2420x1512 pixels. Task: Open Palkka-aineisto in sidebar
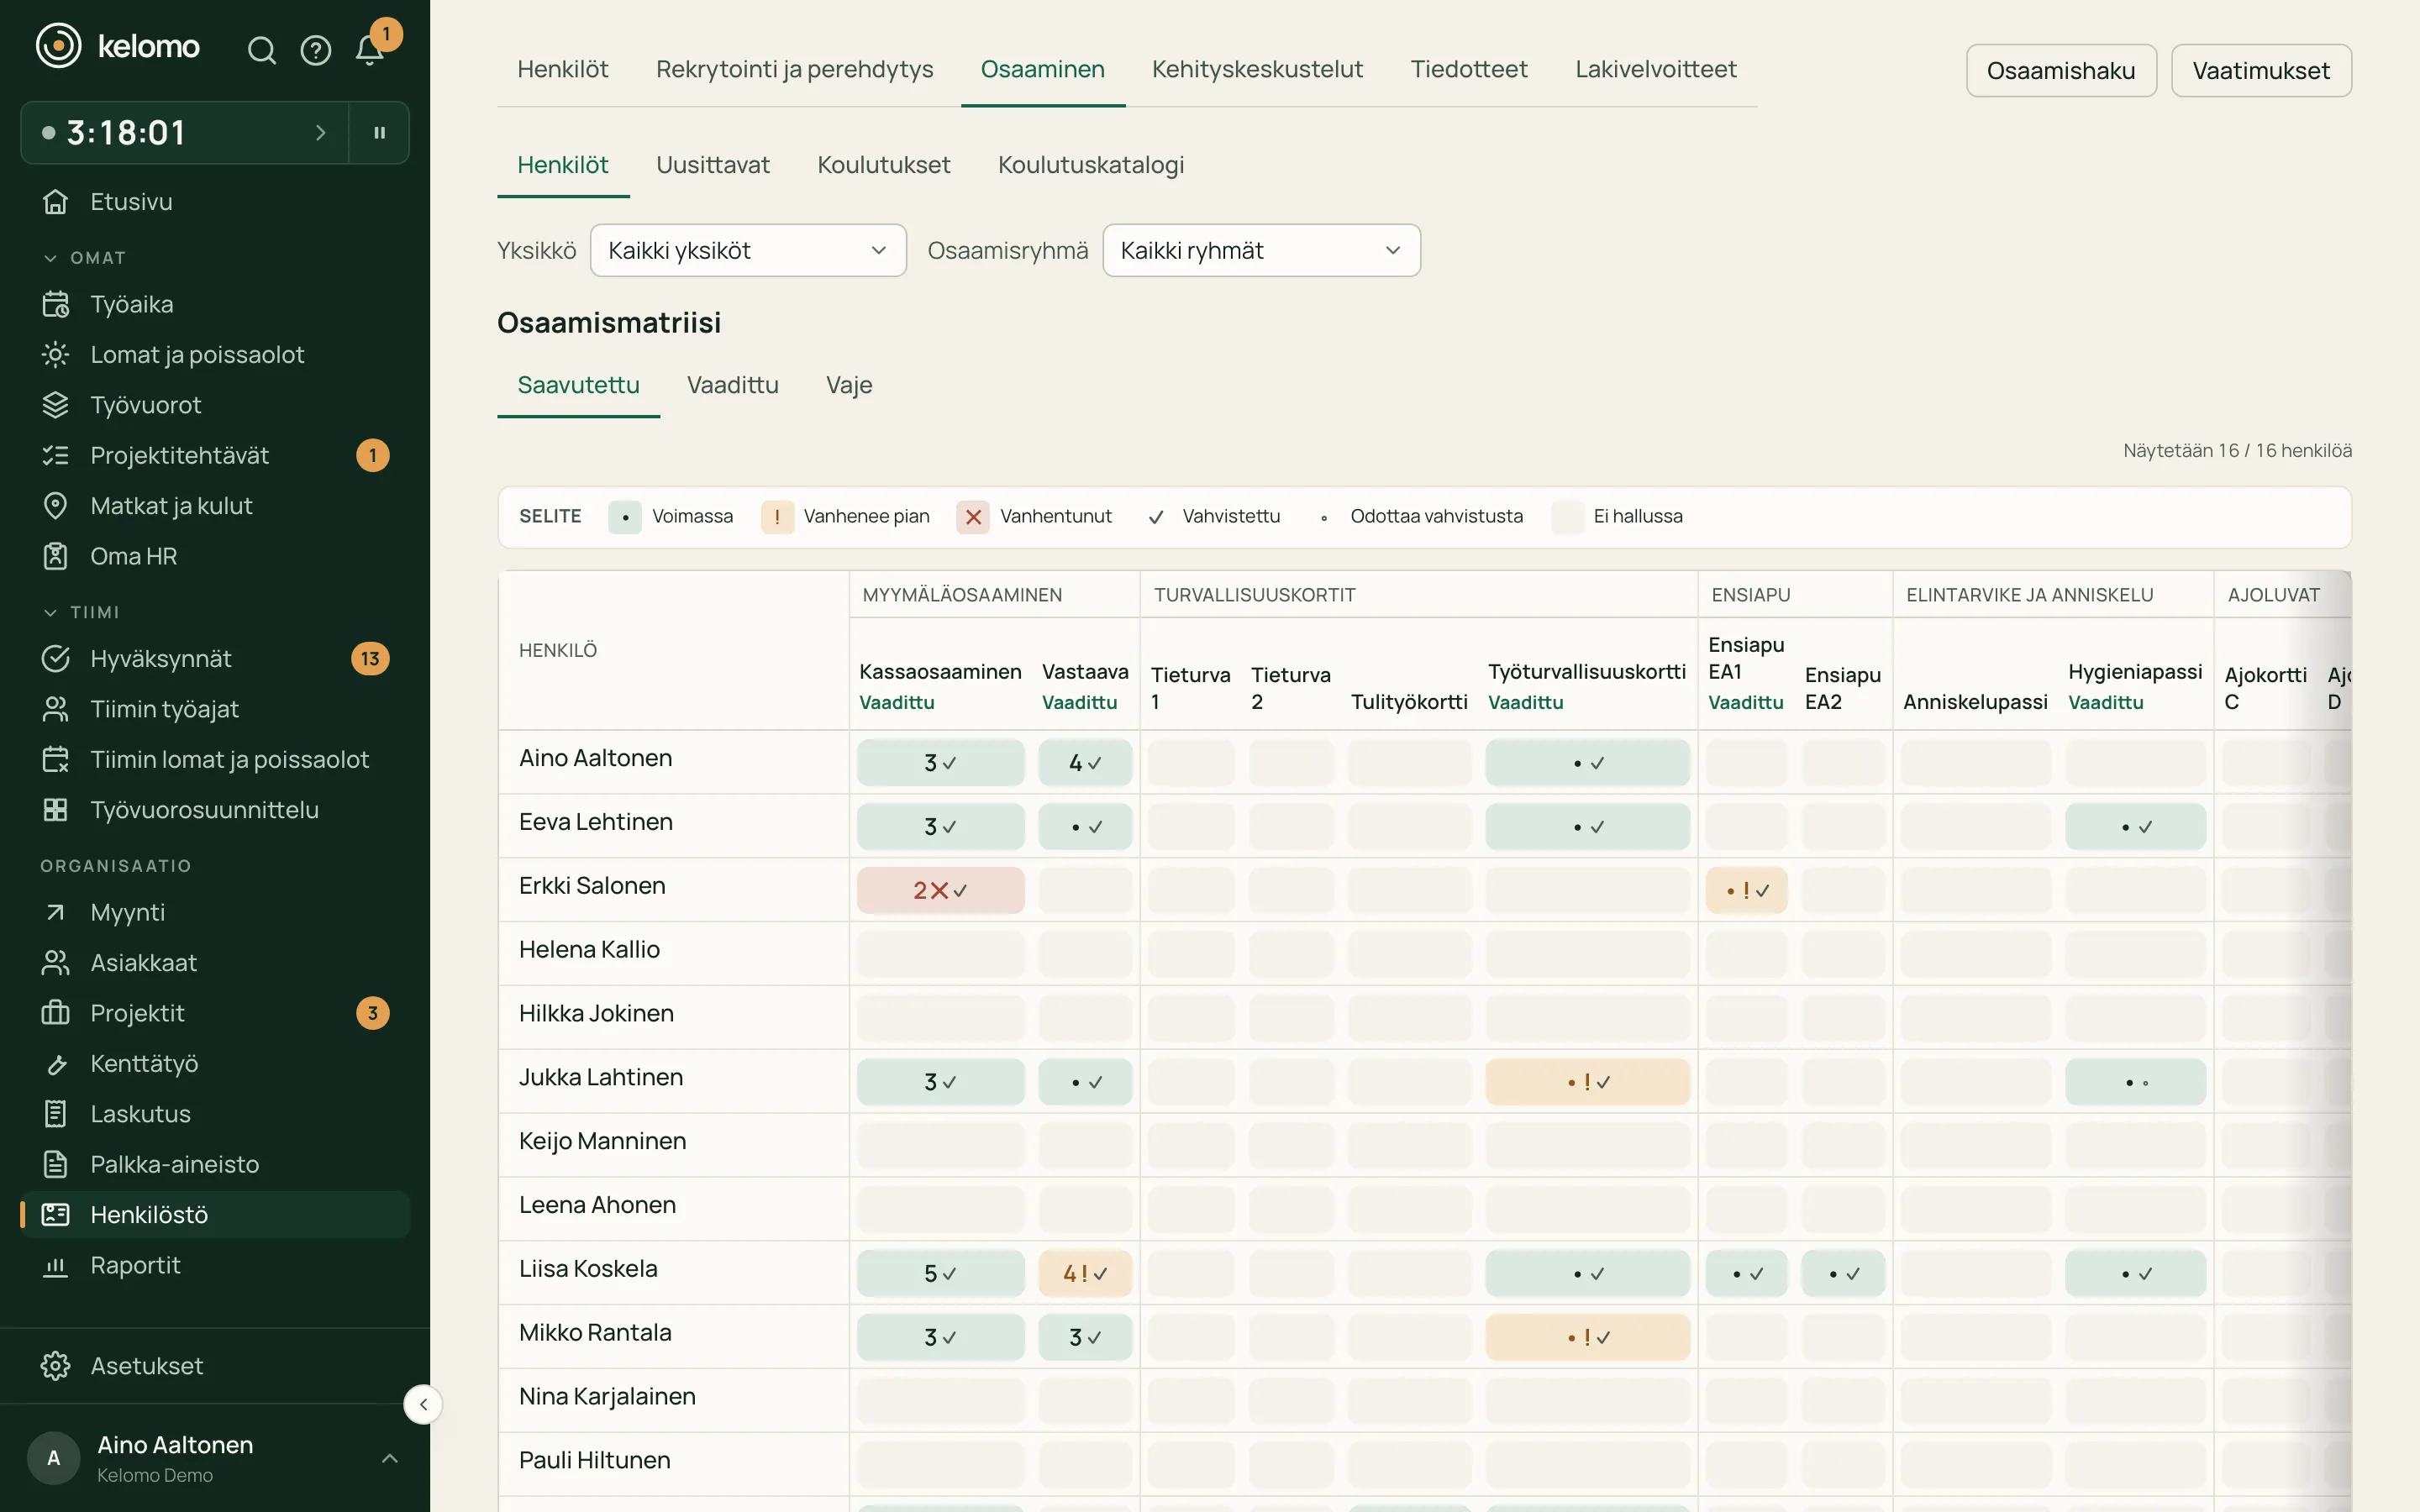click(215, 1164)
